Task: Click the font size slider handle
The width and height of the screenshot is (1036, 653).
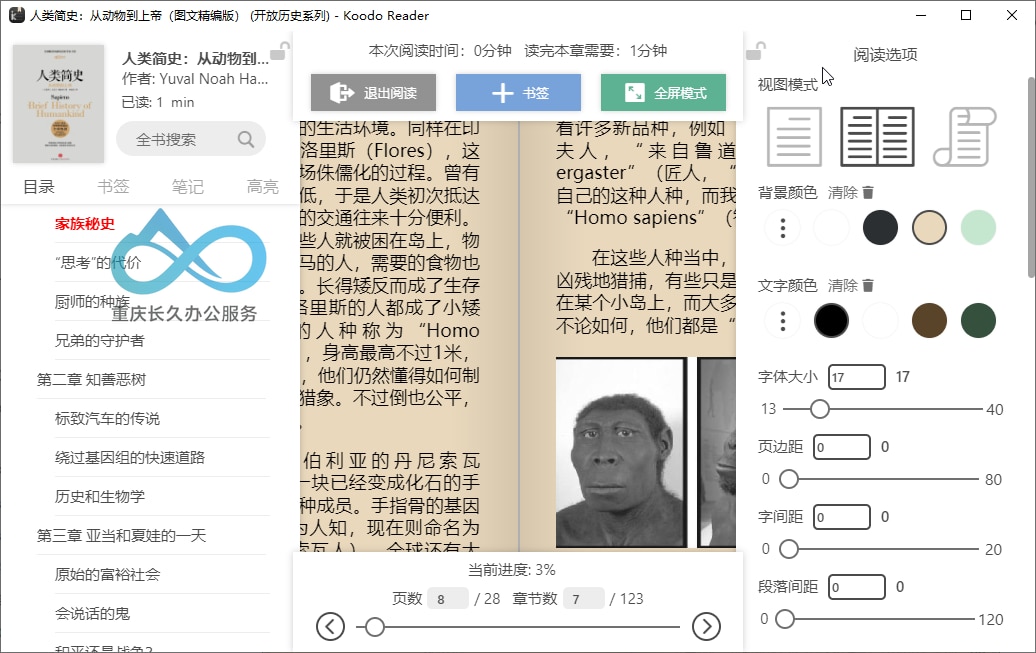Action: point(819,409)
